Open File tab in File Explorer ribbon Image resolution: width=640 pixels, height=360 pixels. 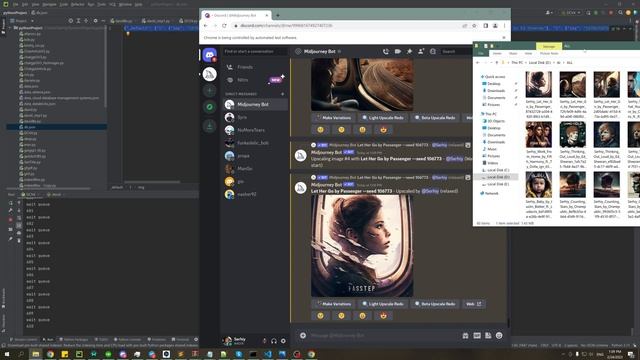[481, 53]
